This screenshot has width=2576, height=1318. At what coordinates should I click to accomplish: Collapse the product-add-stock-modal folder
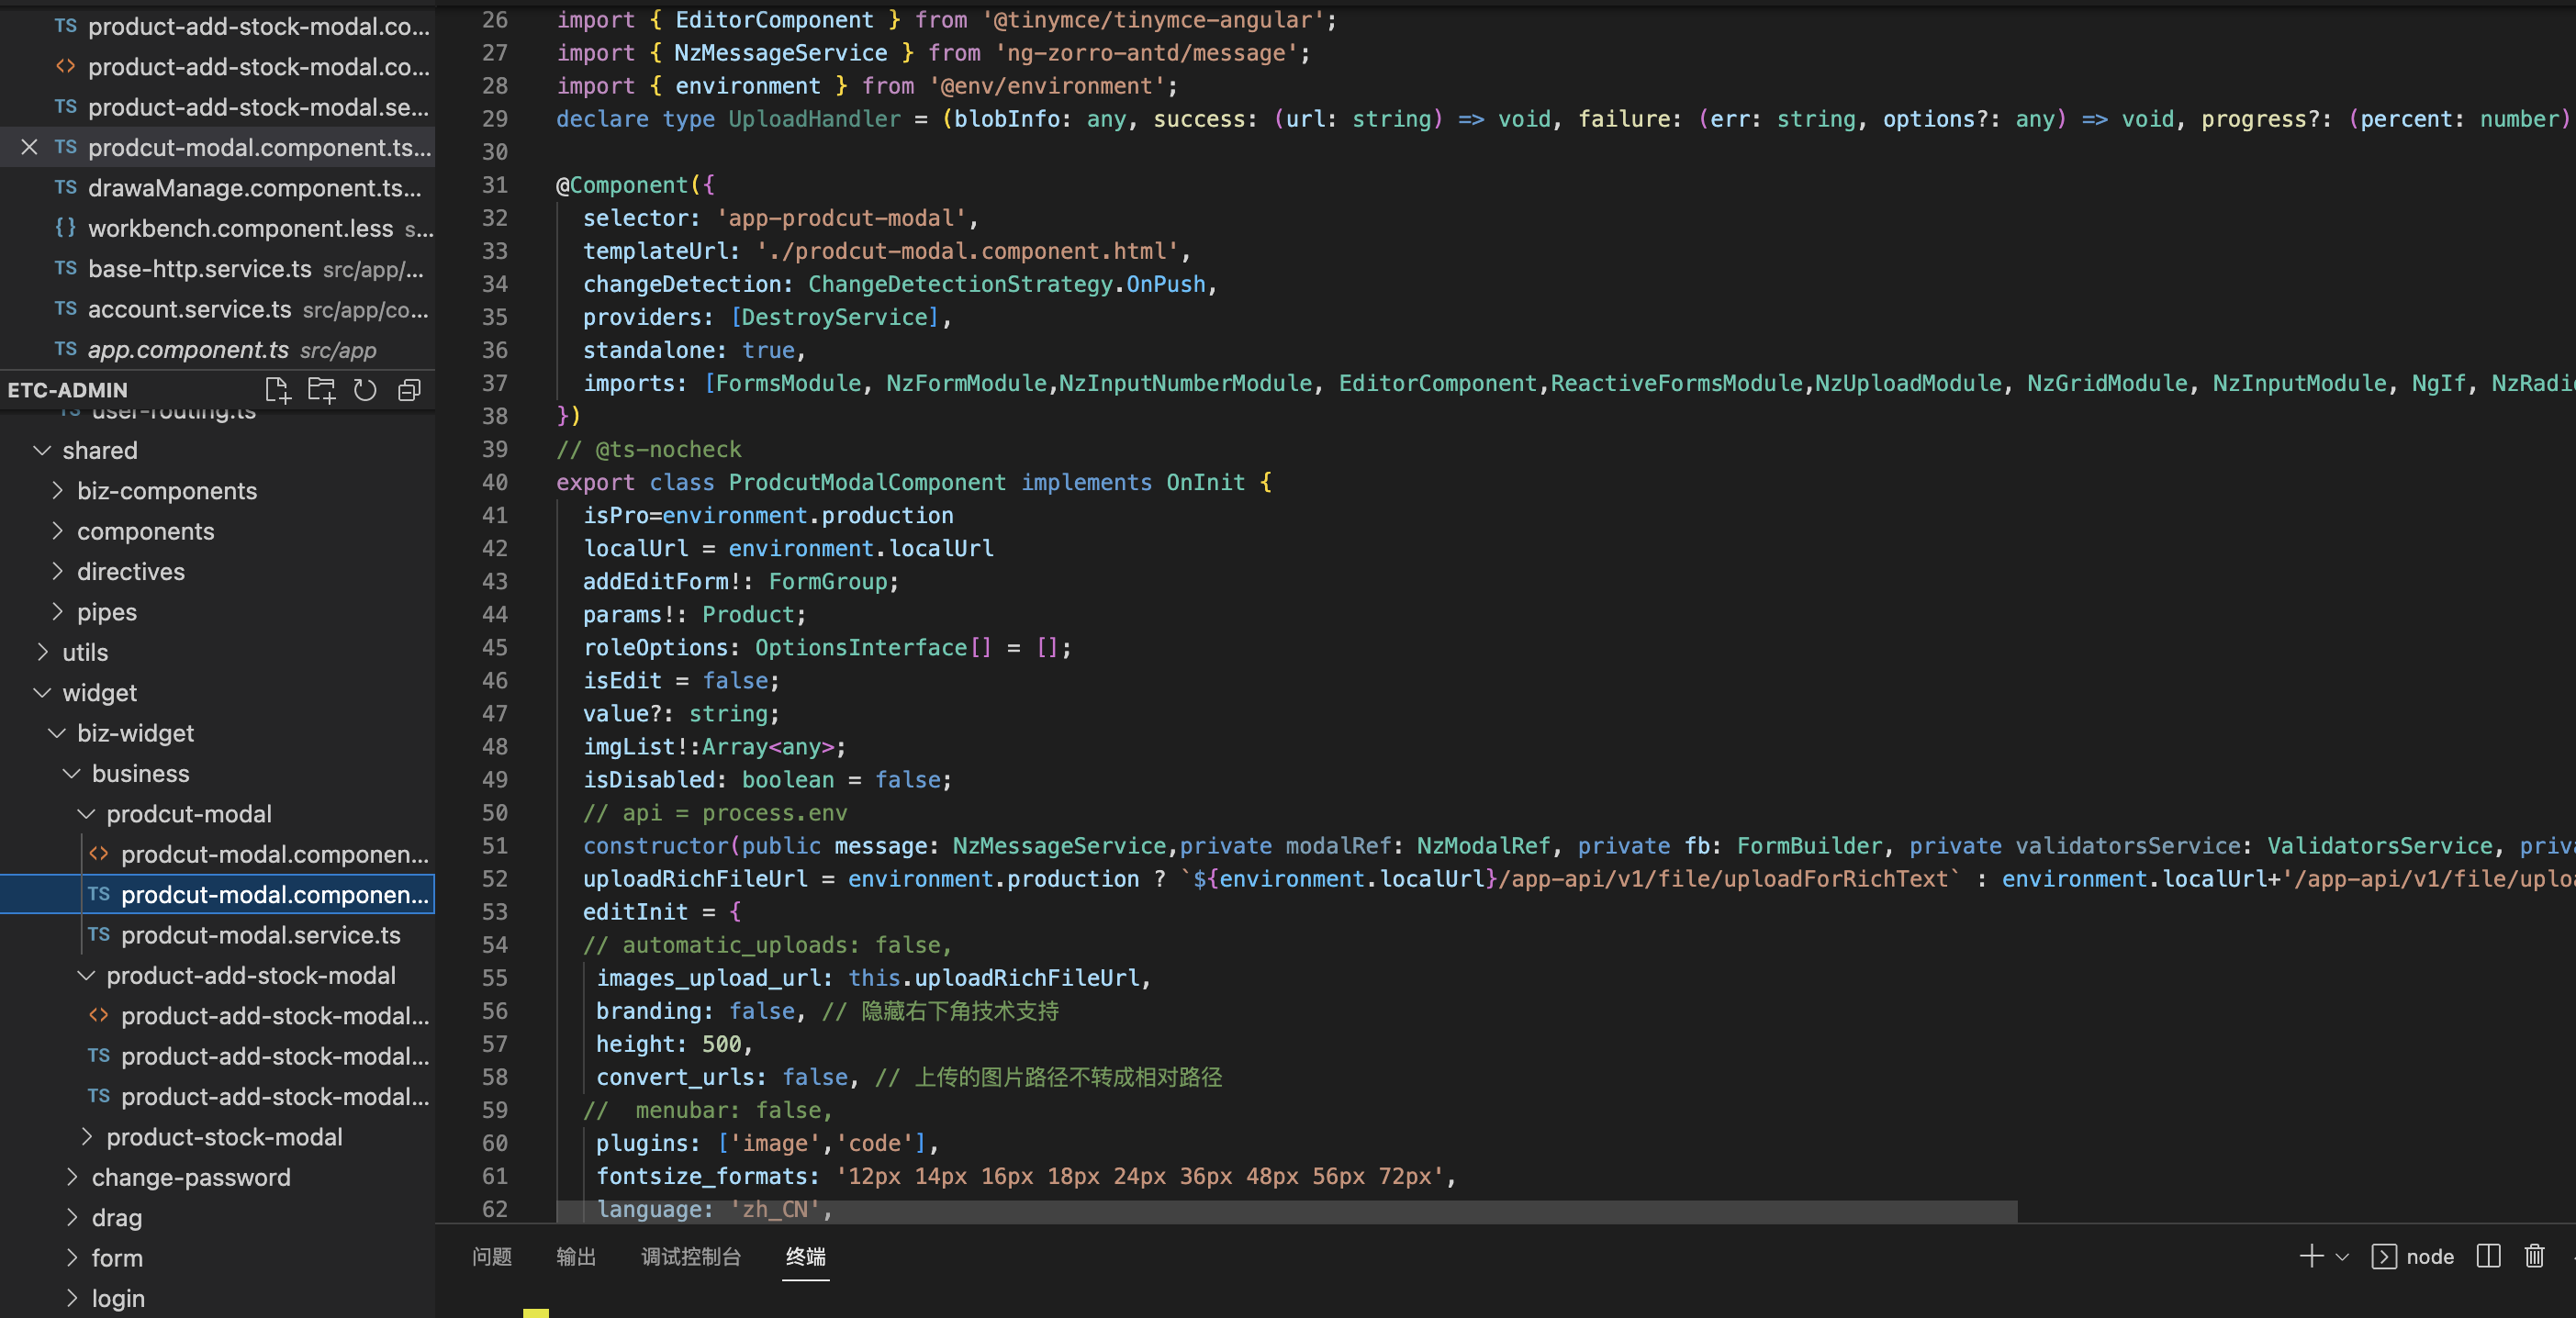87,975
